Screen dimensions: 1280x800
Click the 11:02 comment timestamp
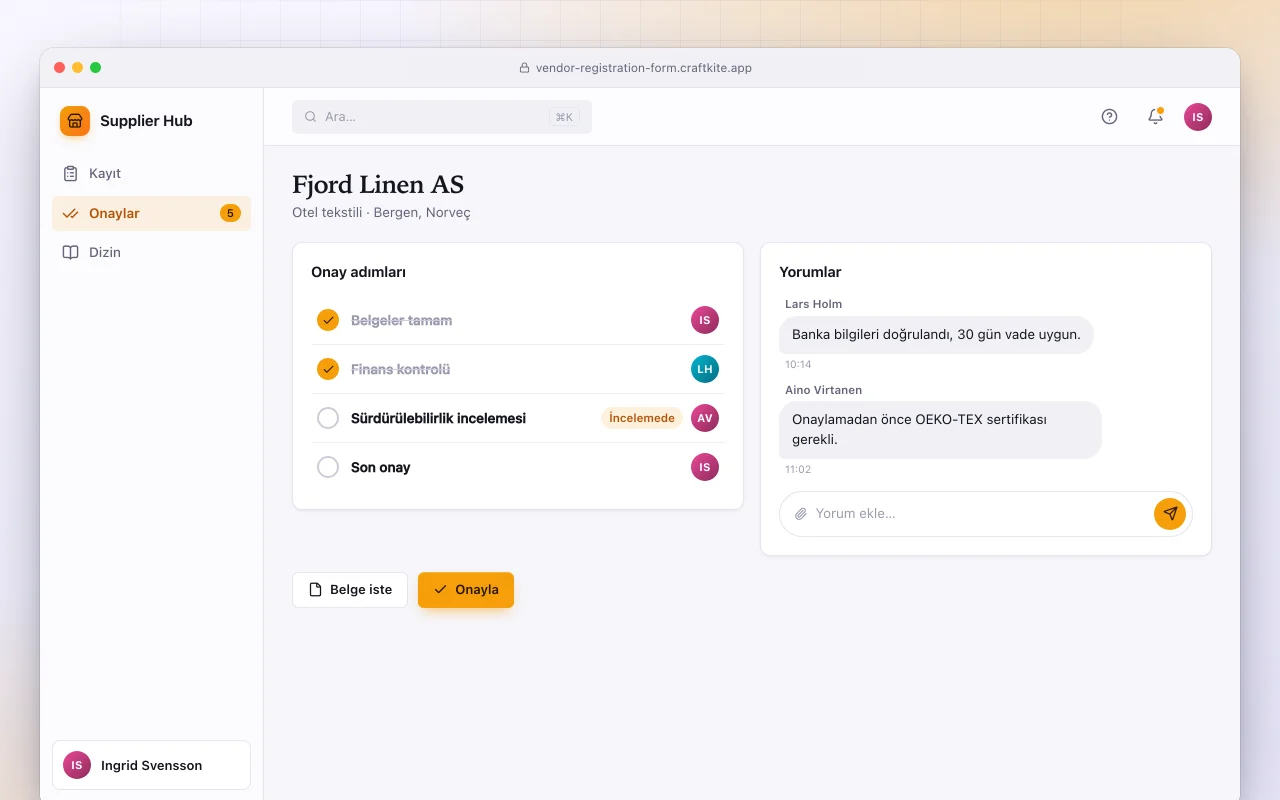coord(798,470)
